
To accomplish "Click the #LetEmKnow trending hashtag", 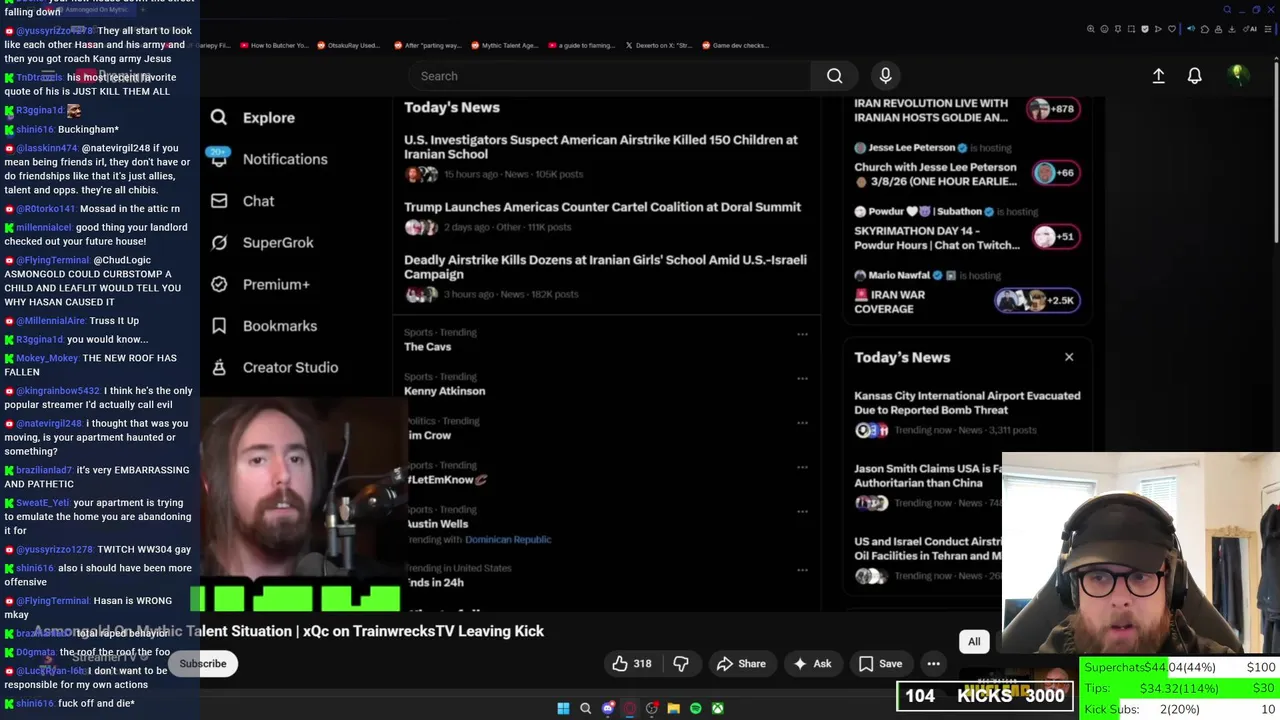I will point(445,480).
